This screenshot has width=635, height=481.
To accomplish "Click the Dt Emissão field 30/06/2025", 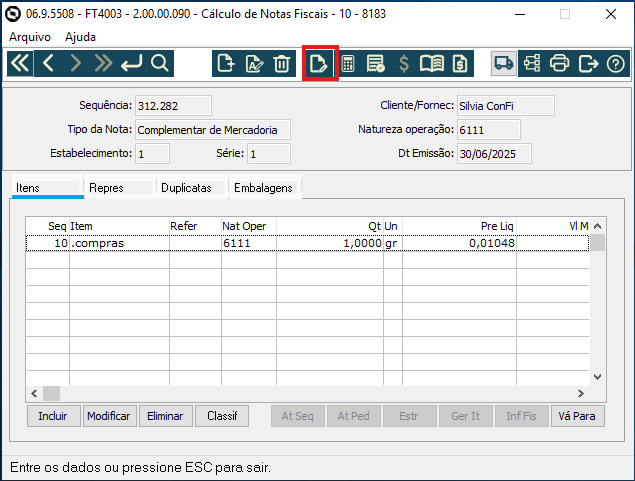I will [x=494, y=154].
